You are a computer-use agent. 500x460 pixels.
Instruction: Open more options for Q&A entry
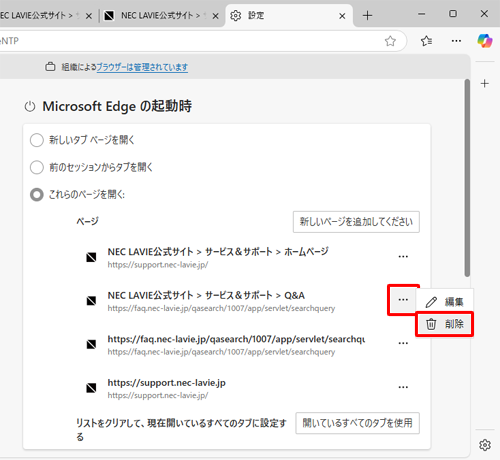403,300
